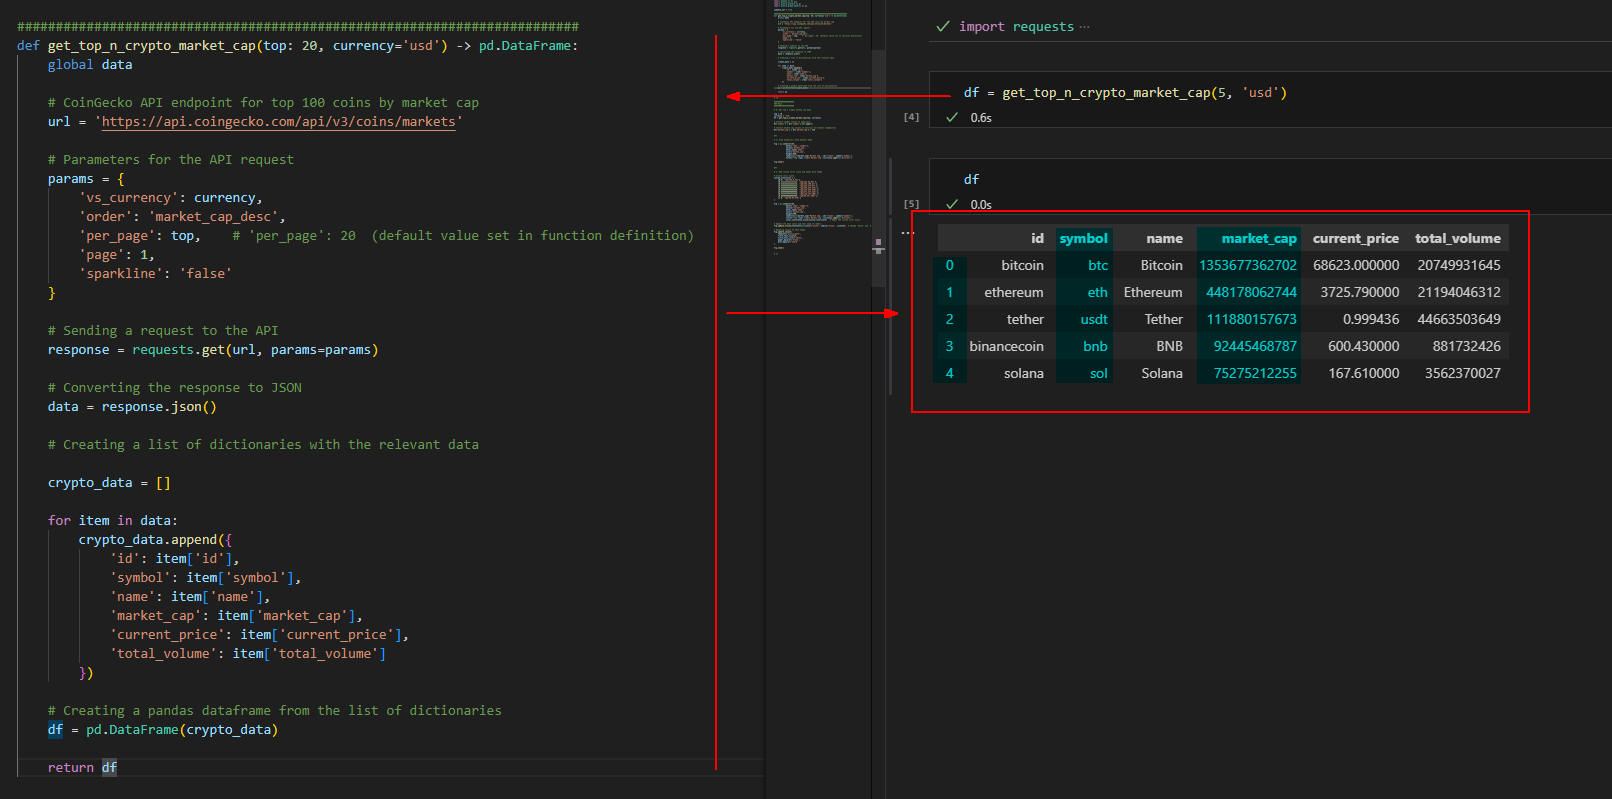The width and height of the screenshot is (1612, 799).
Task: Select row index 0 in the dataframe
Action: click(x=950, y=265)
